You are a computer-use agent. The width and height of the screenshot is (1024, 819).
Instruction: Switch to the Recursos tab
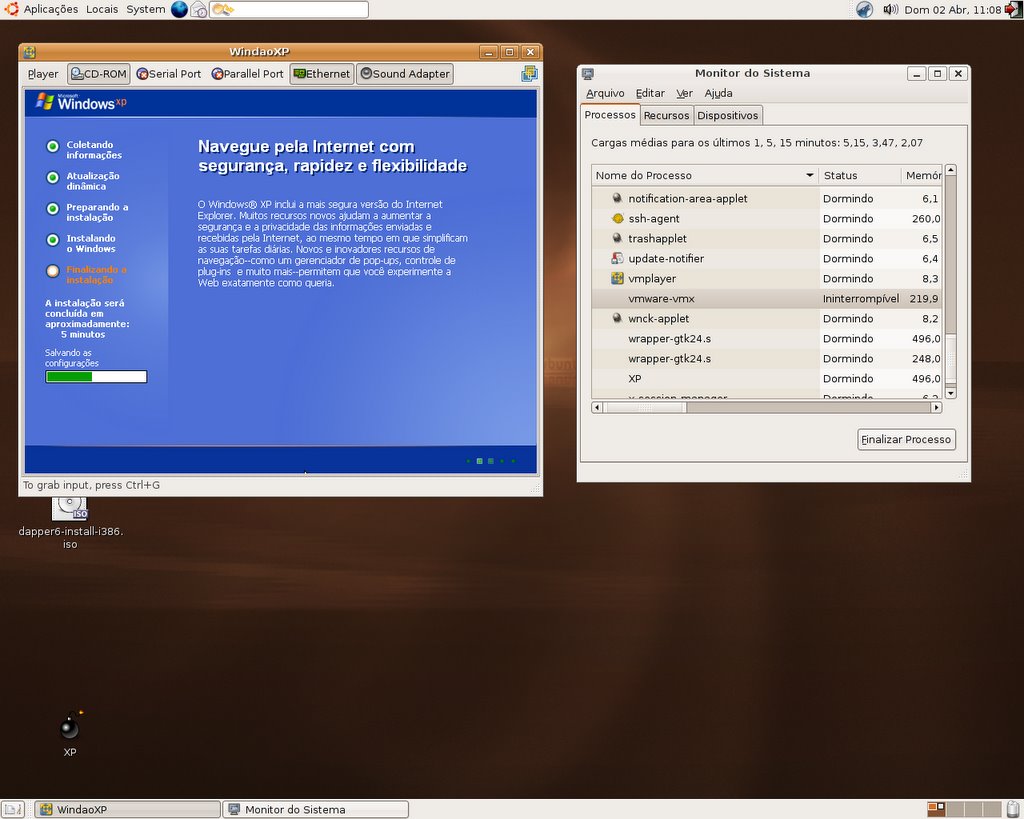(666, 116)
